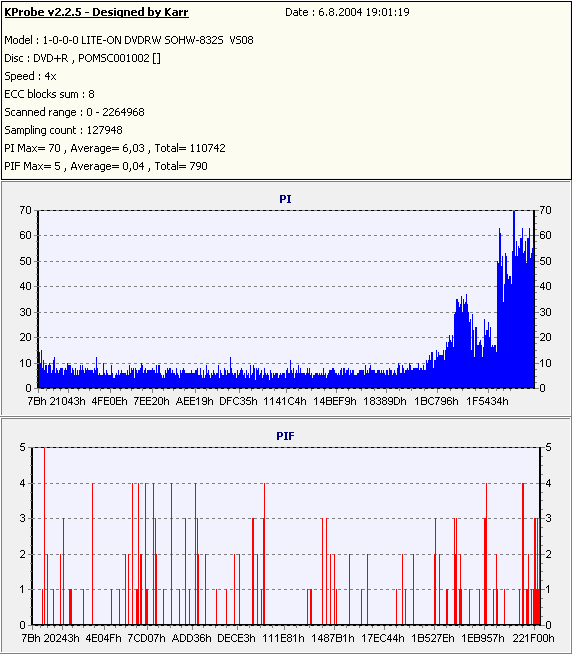Click the KProbe v2.2.5 underlined title

[96, 13]
